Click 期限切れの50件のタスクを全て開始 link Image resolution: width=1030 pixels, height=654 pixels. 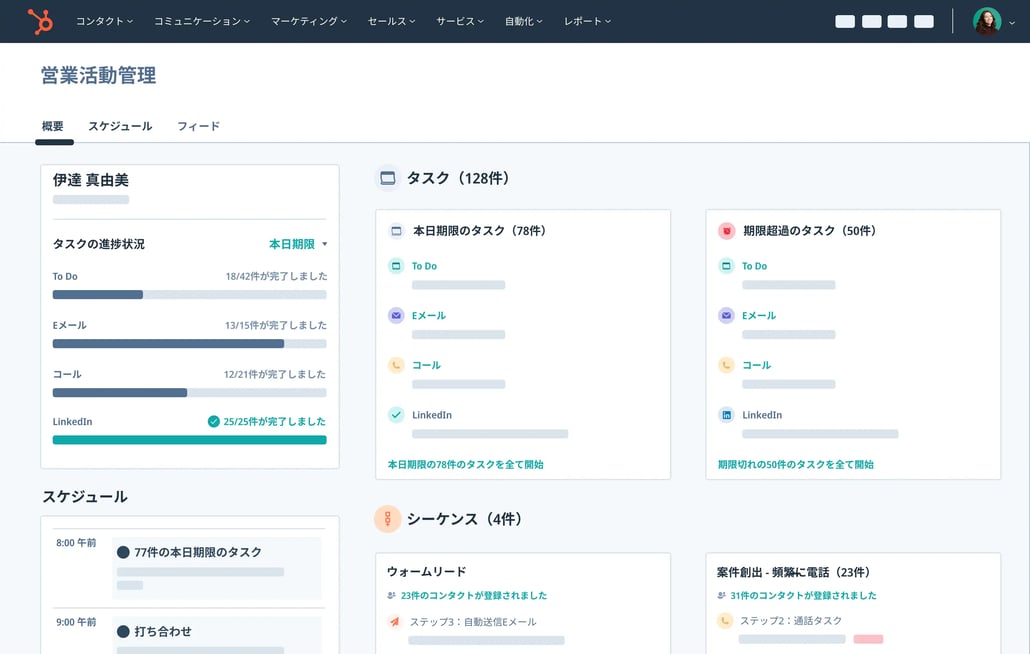point(795,465)
